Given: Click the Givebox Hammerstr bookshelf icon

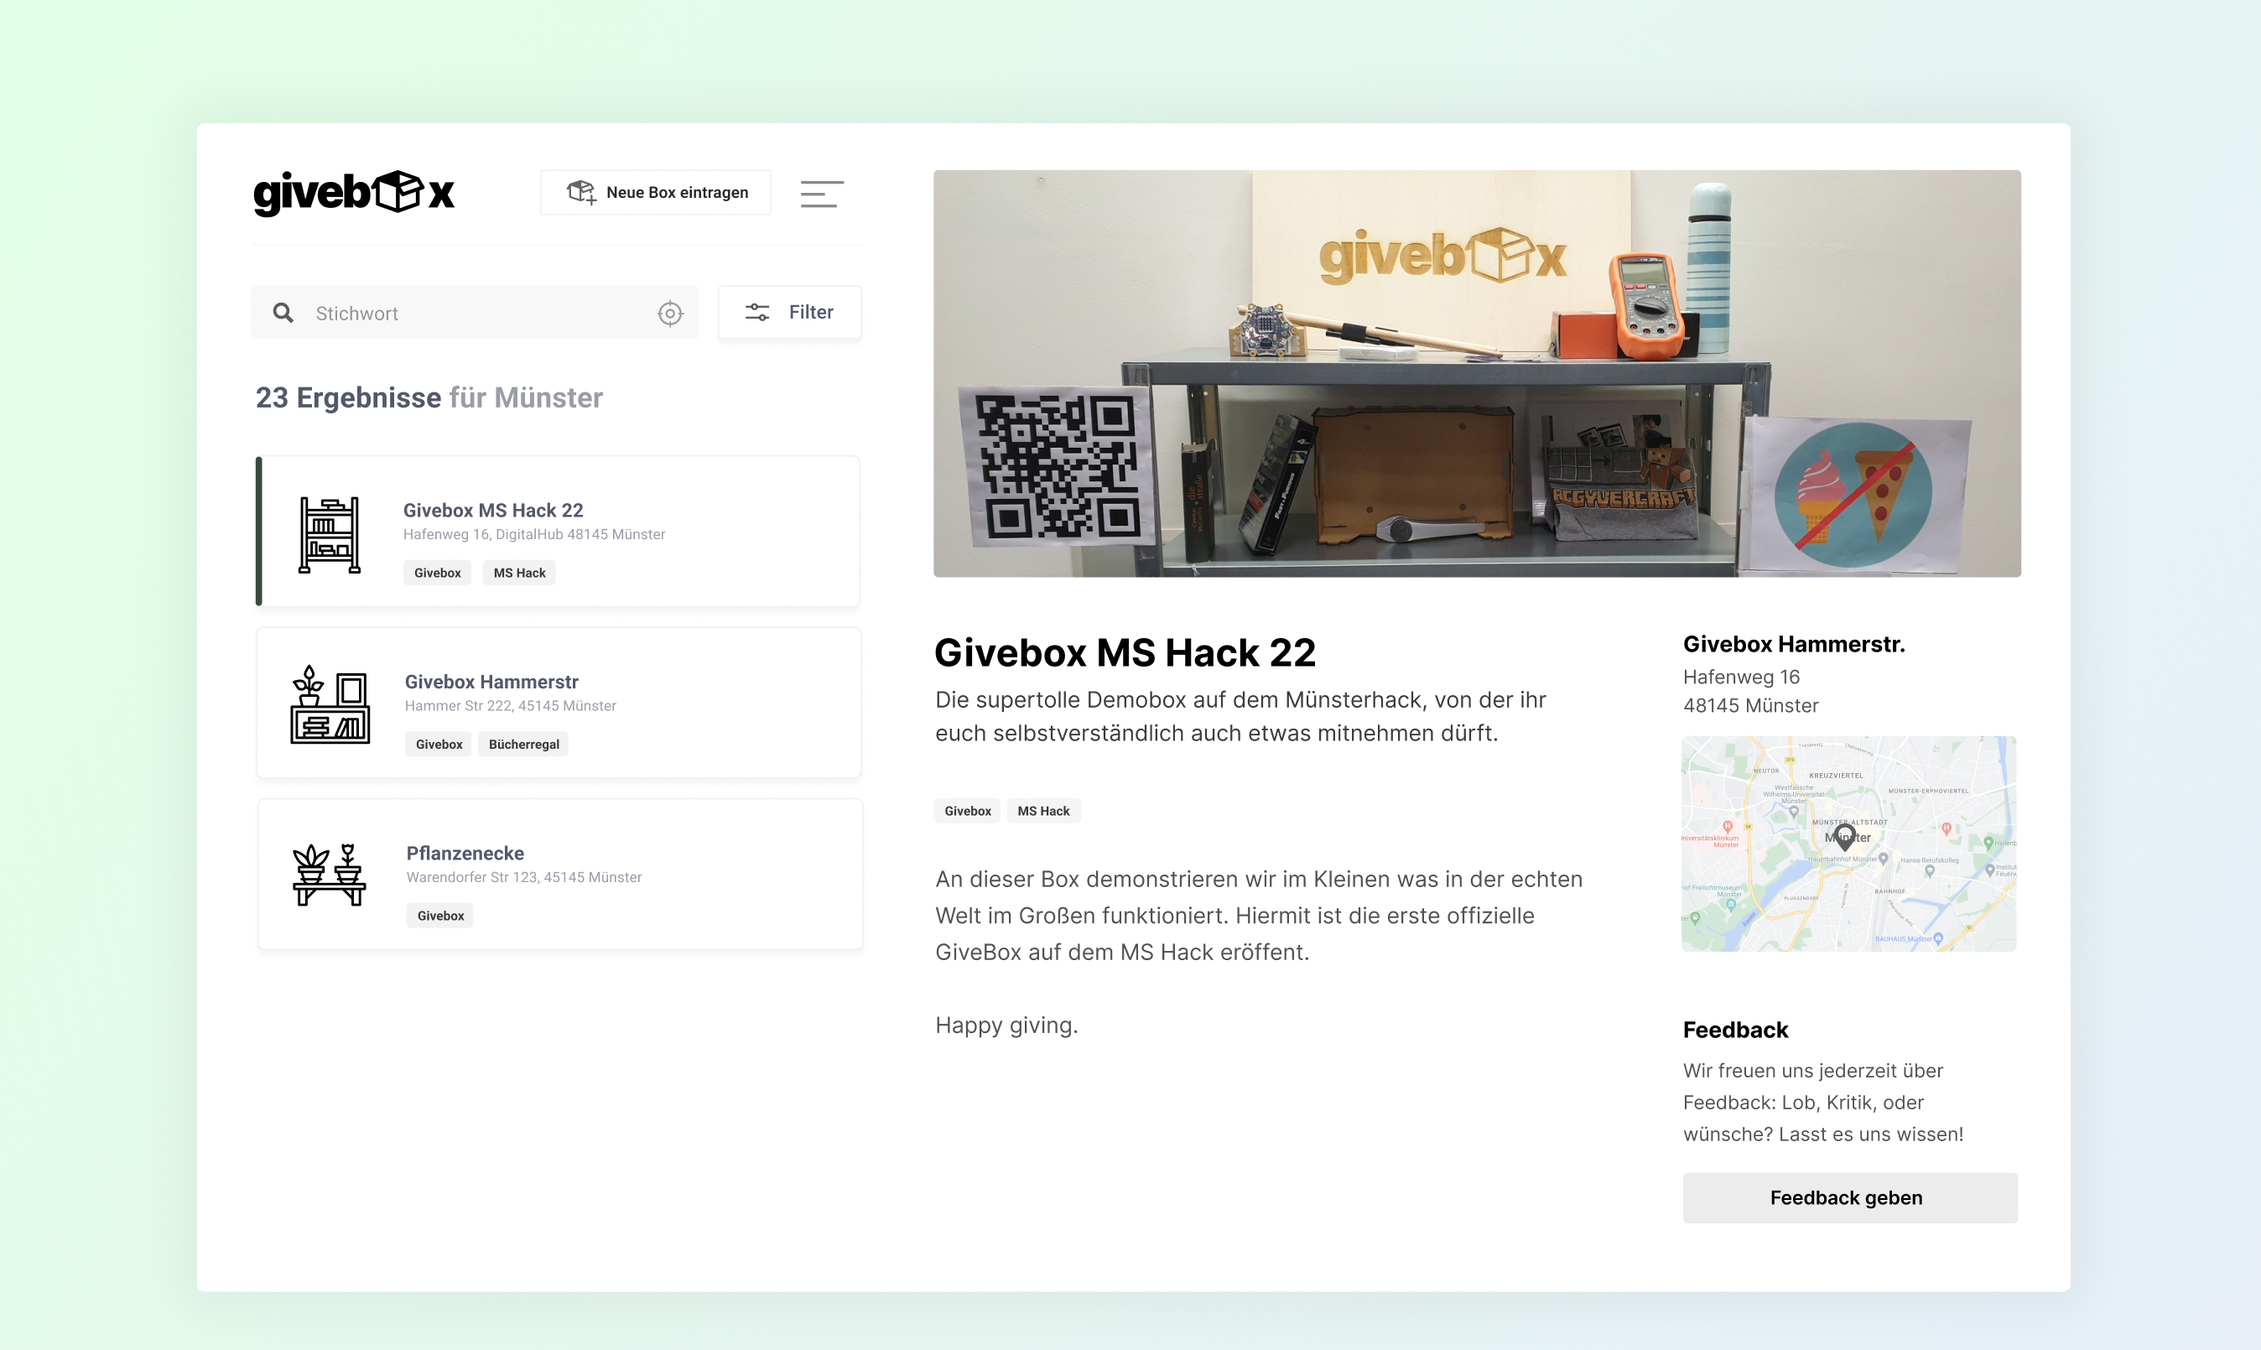Looking at the screenshot, I should pos(329,705).
